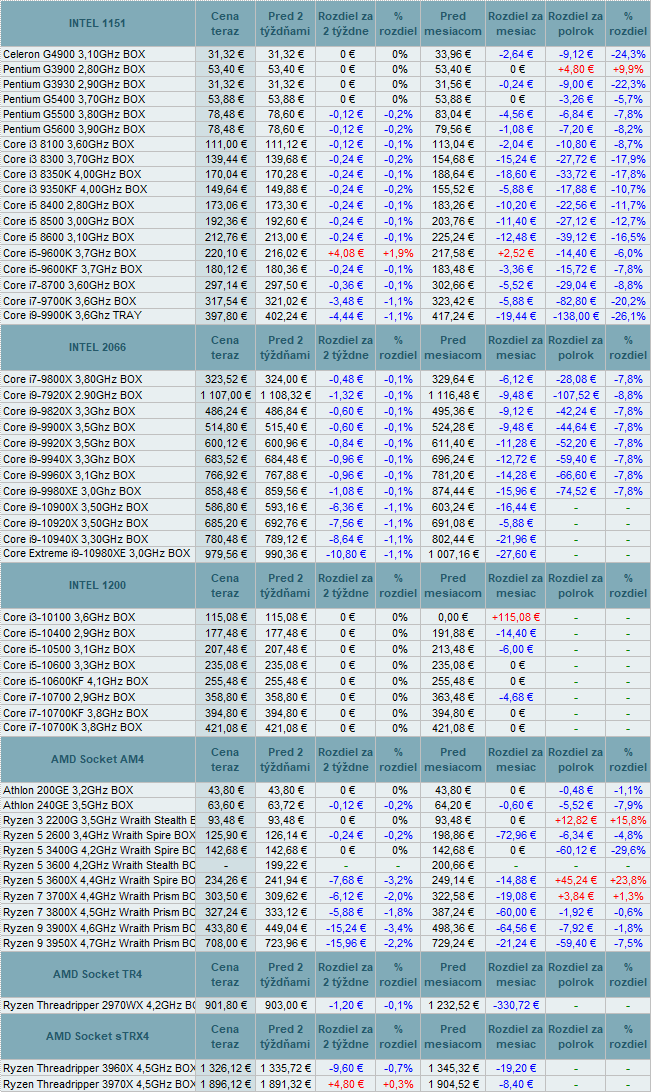Click the 199,22 € cell in Ryzen 5 3600 row
Image resolution: width=651 pixels, height=1092 pixels.
point(285,866)
